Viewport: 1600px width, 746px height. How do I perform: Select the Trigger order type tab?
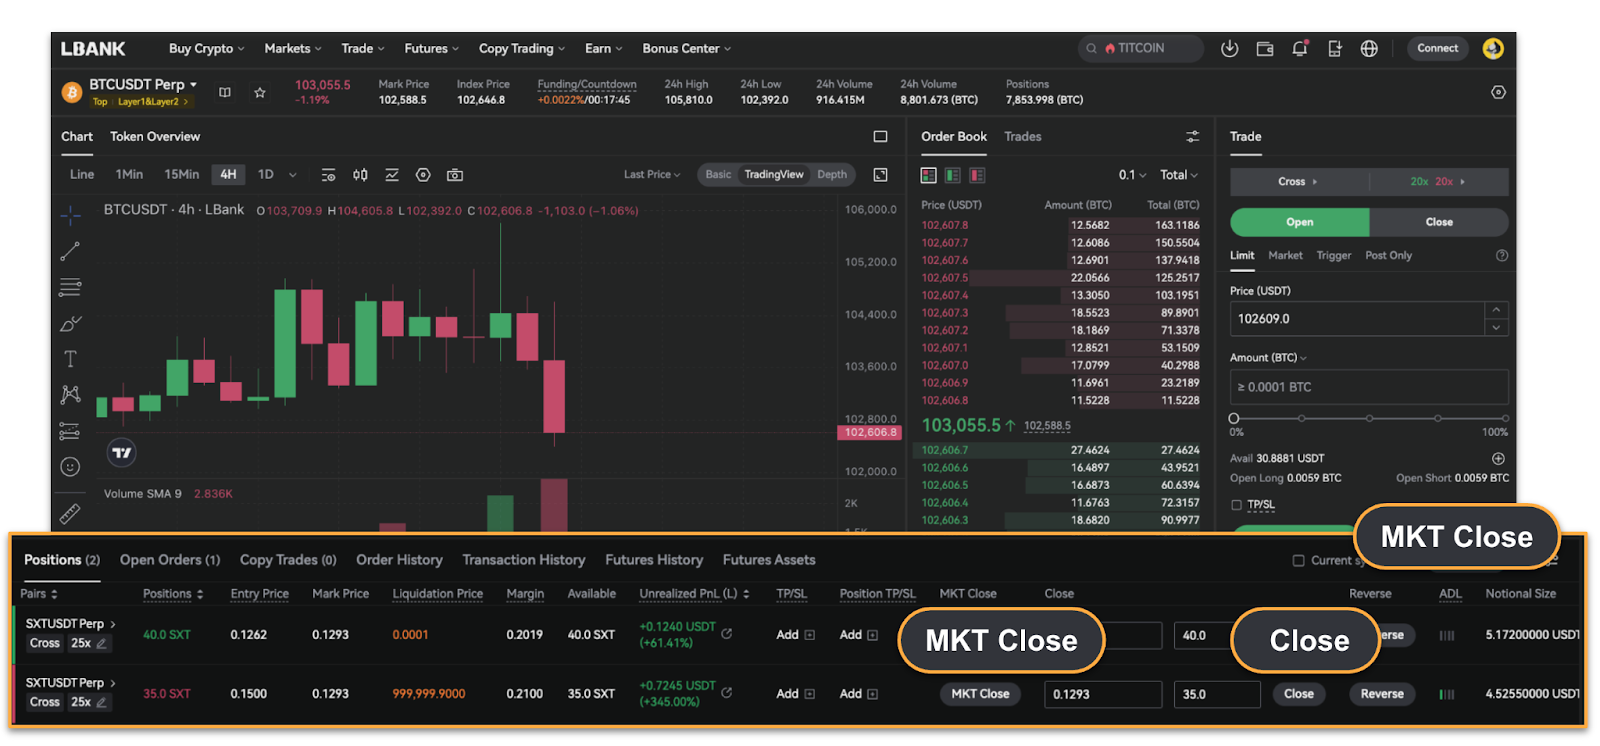pyautogui.click(x=1333, y=256)
